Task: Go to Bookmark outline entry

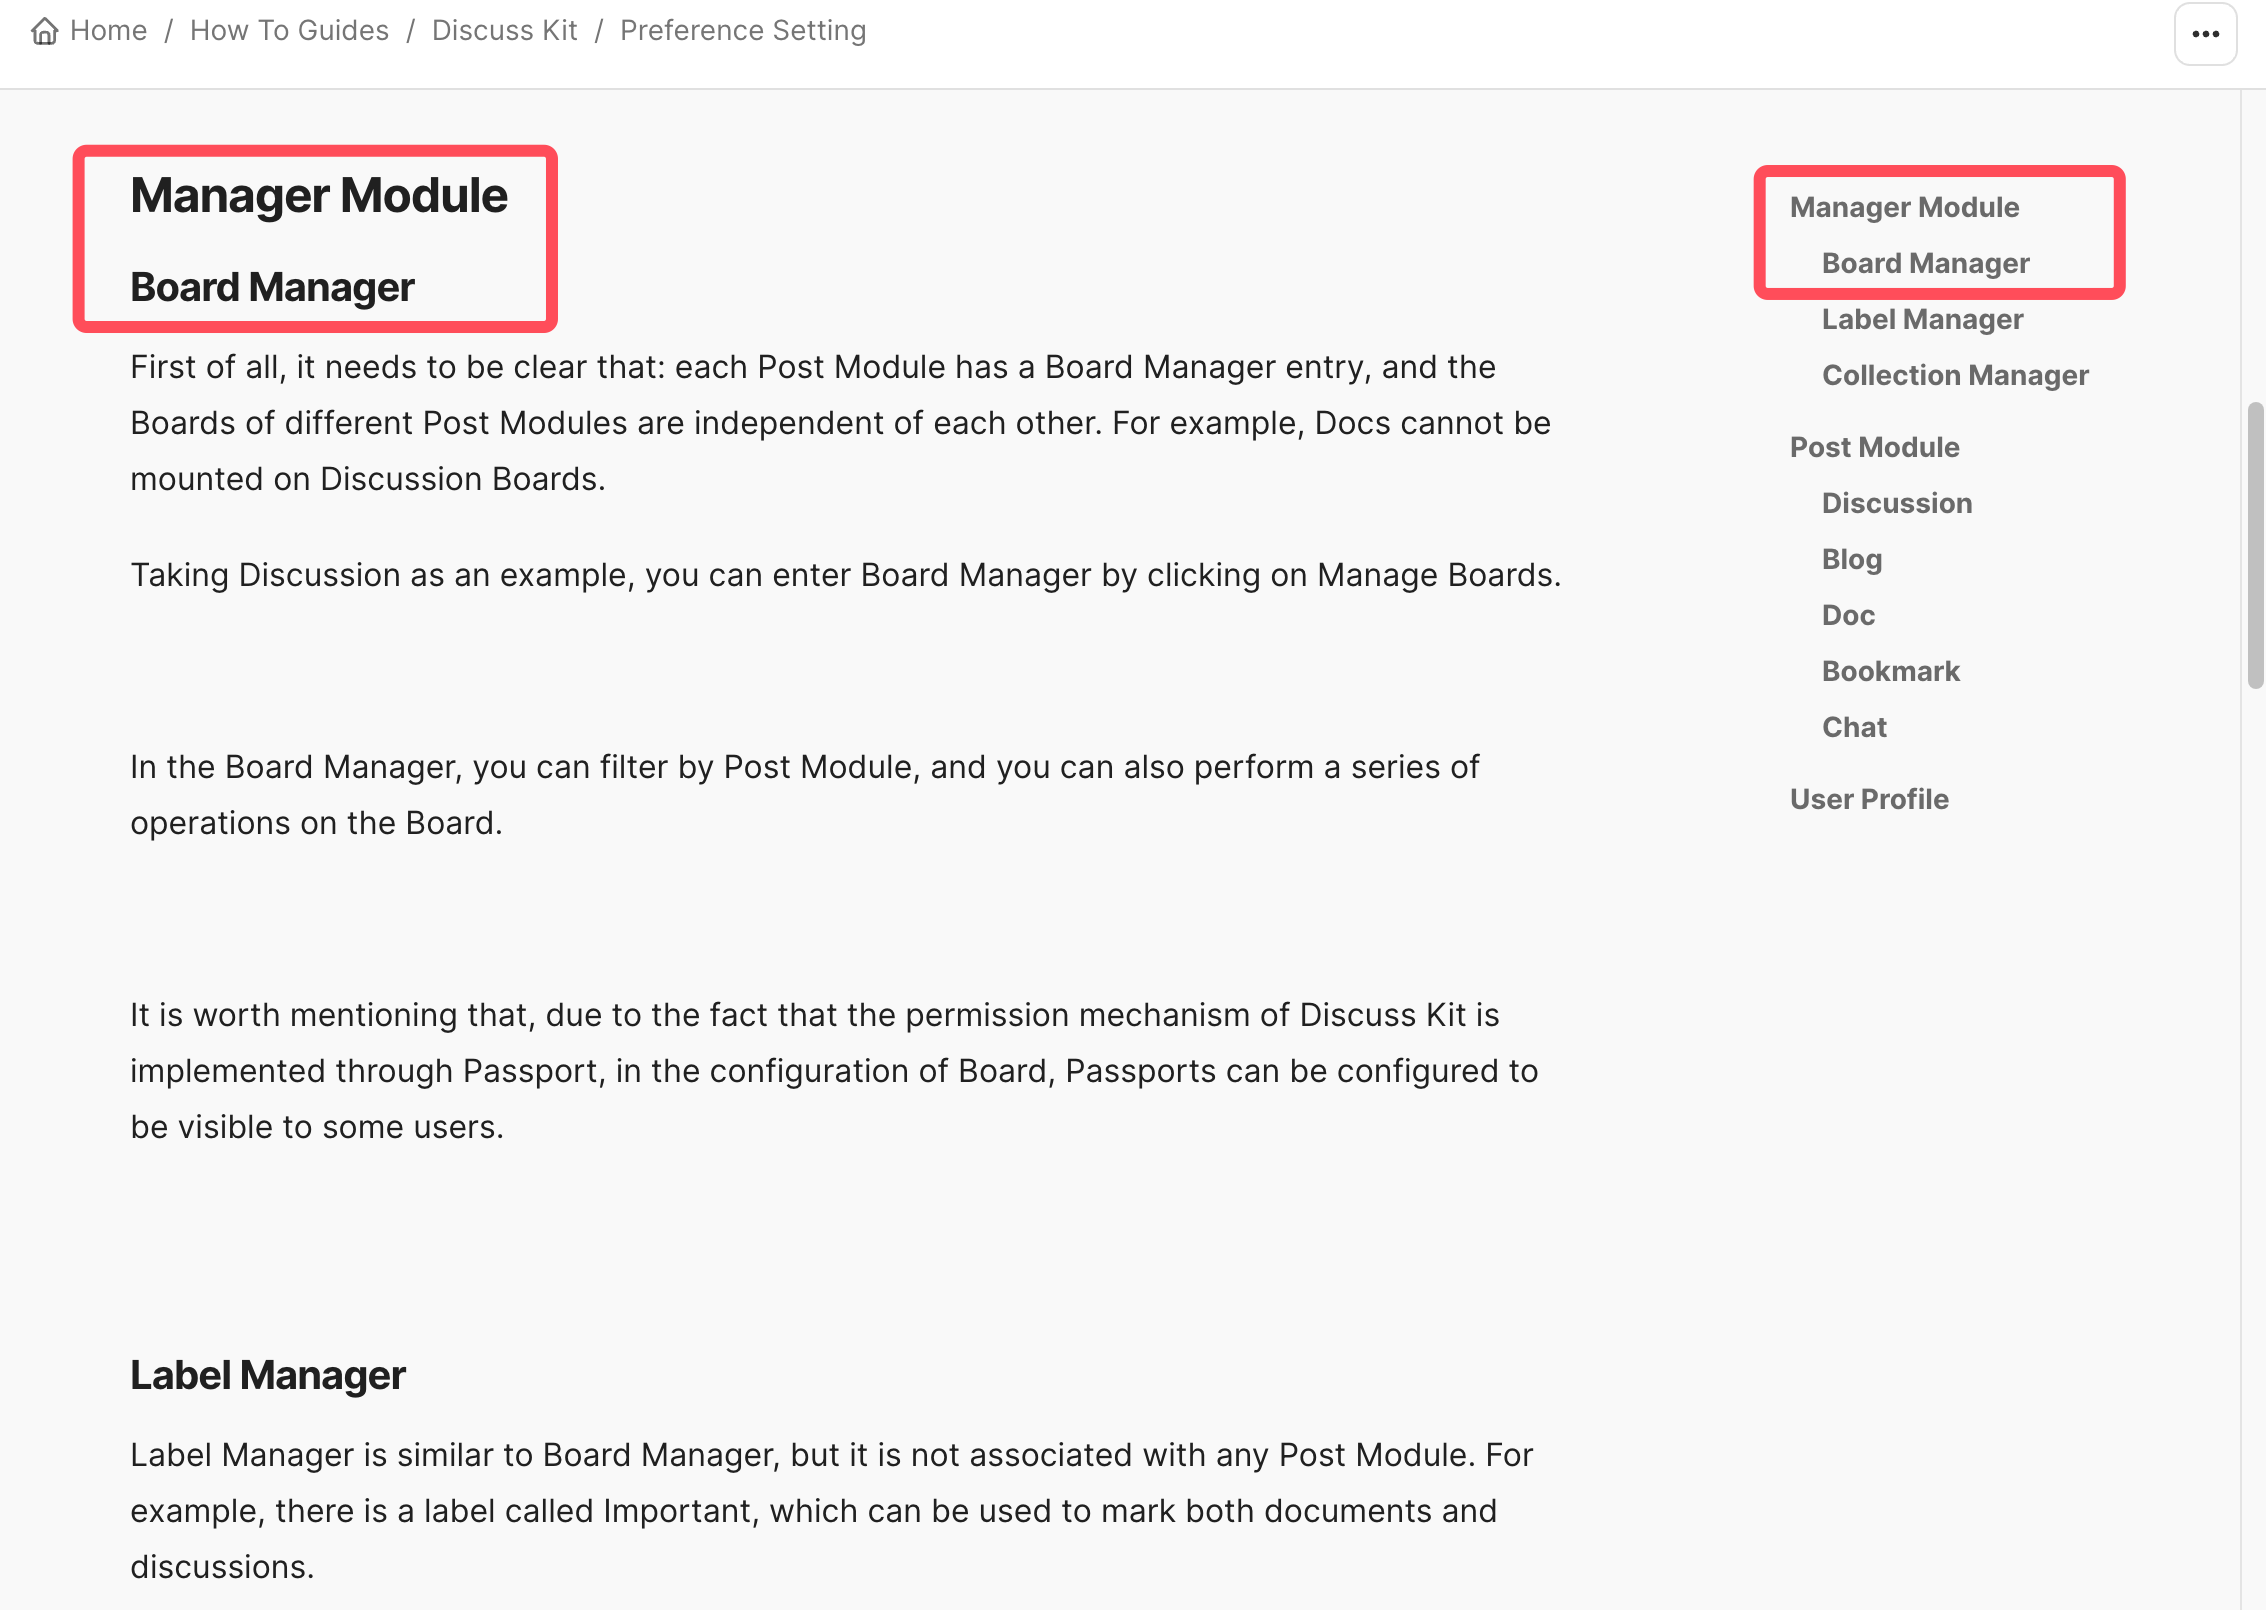Action: coord(1890,671)
